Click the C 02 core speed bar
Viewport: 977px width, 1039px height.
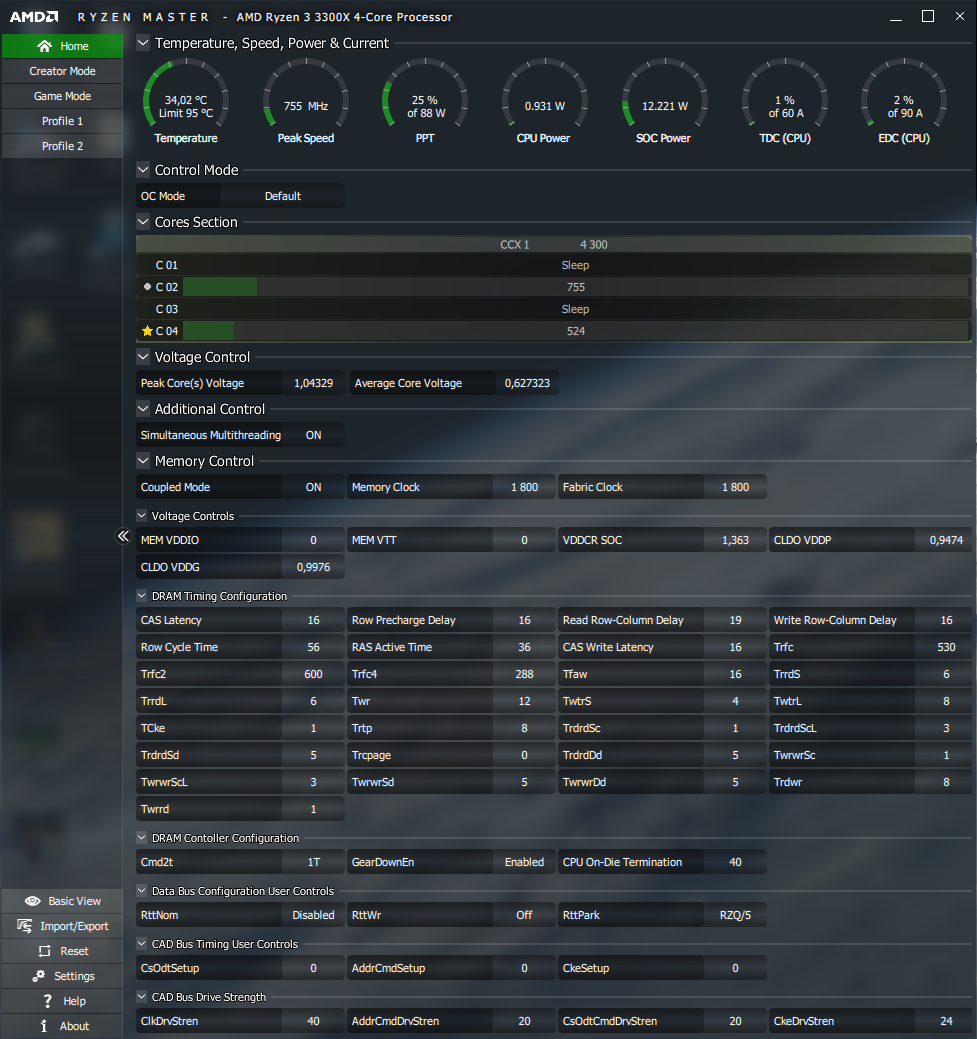click(575, 287)
